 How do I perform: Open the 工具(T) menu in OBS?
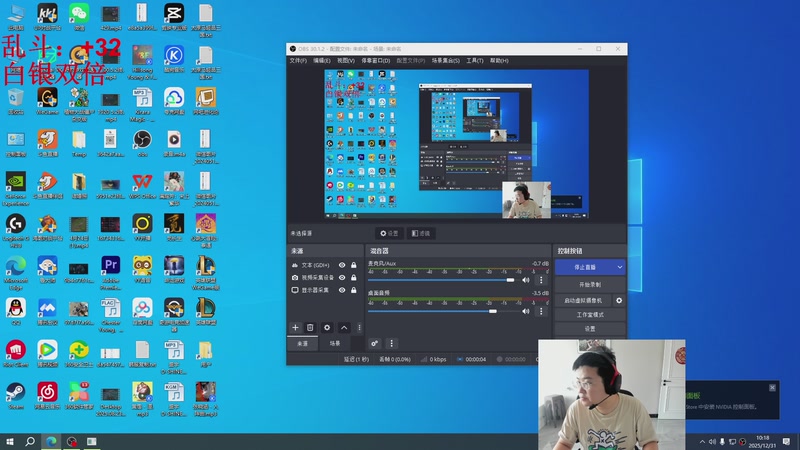pos(474,61)
